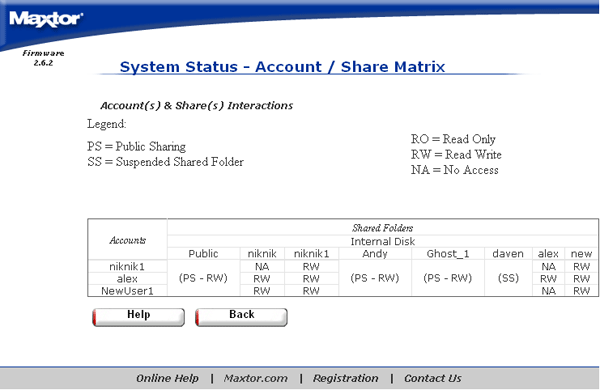
Task: Click the RO = Read Only legend
Action: pyautogui.click(x=453, y=139)
